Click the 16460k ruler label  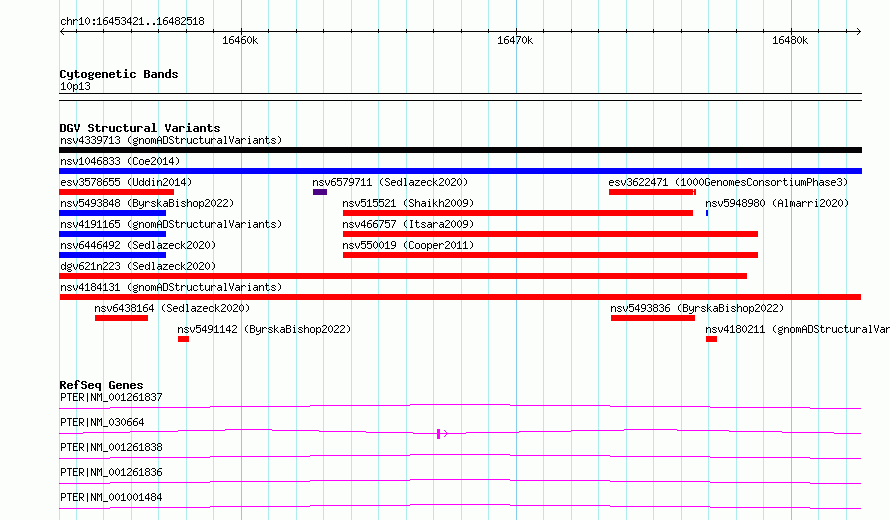point(240,40)
